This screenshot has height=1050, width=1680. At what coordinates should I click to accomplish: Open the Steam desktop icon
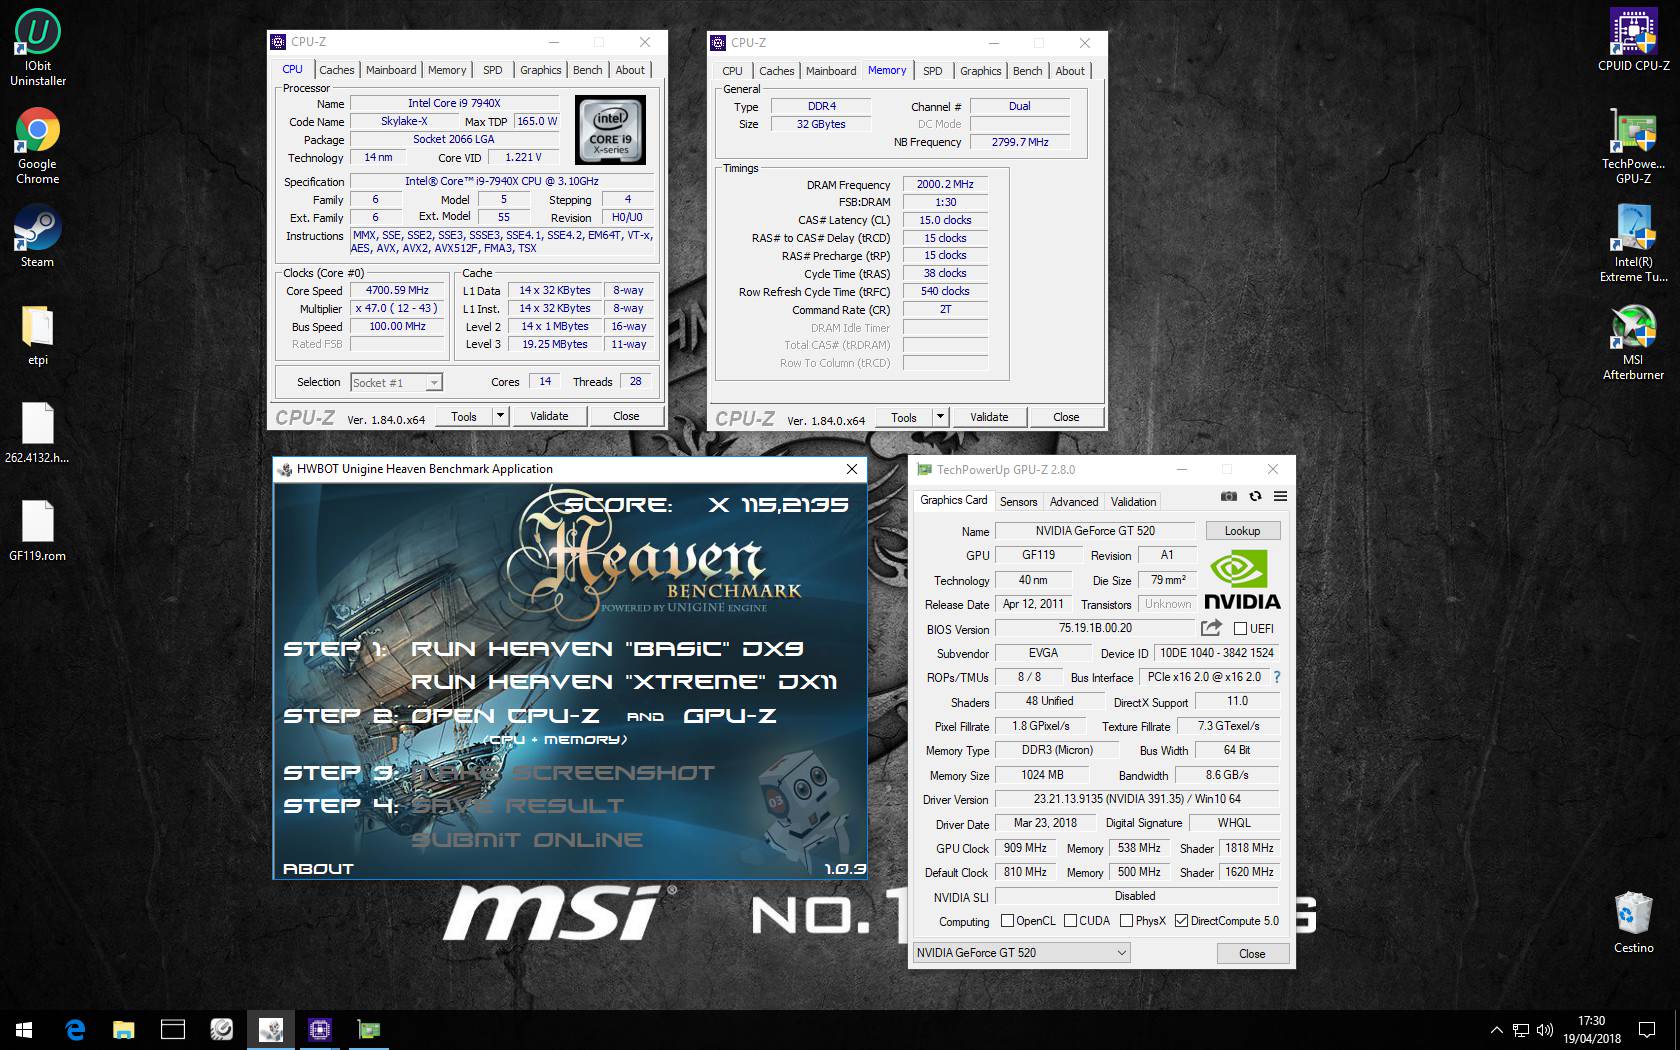click(x=38, y=237)
